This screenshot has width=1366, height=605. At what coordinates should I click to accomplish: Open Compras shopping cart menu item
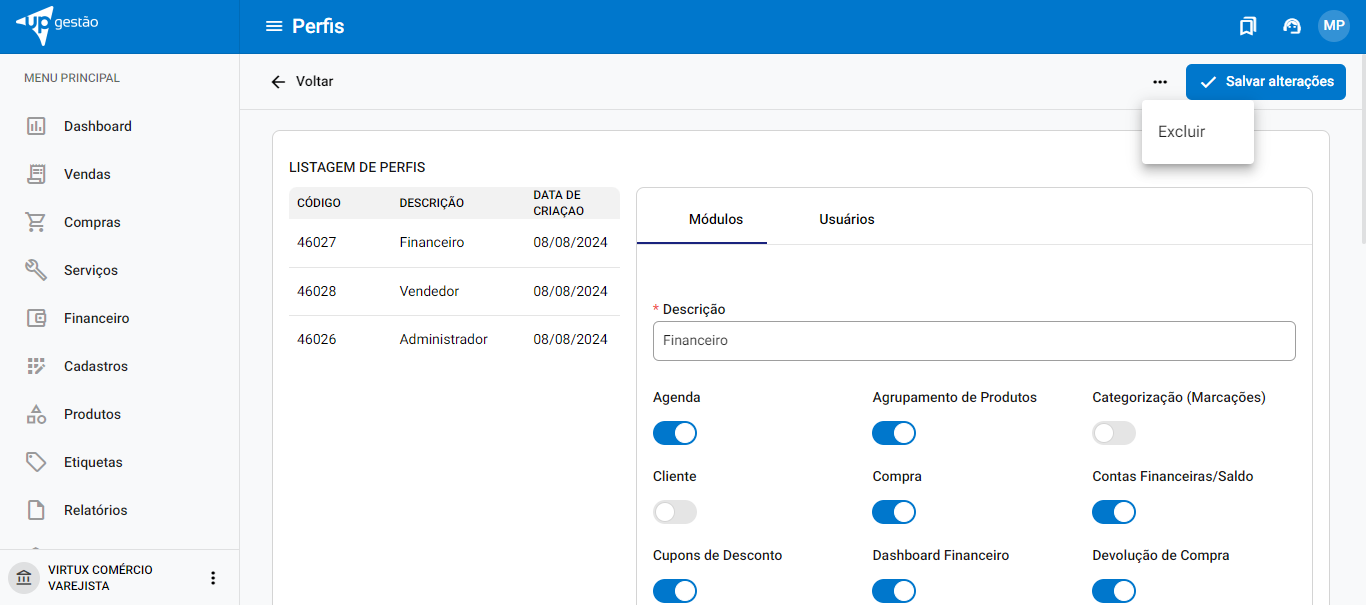tap(91, 222)
